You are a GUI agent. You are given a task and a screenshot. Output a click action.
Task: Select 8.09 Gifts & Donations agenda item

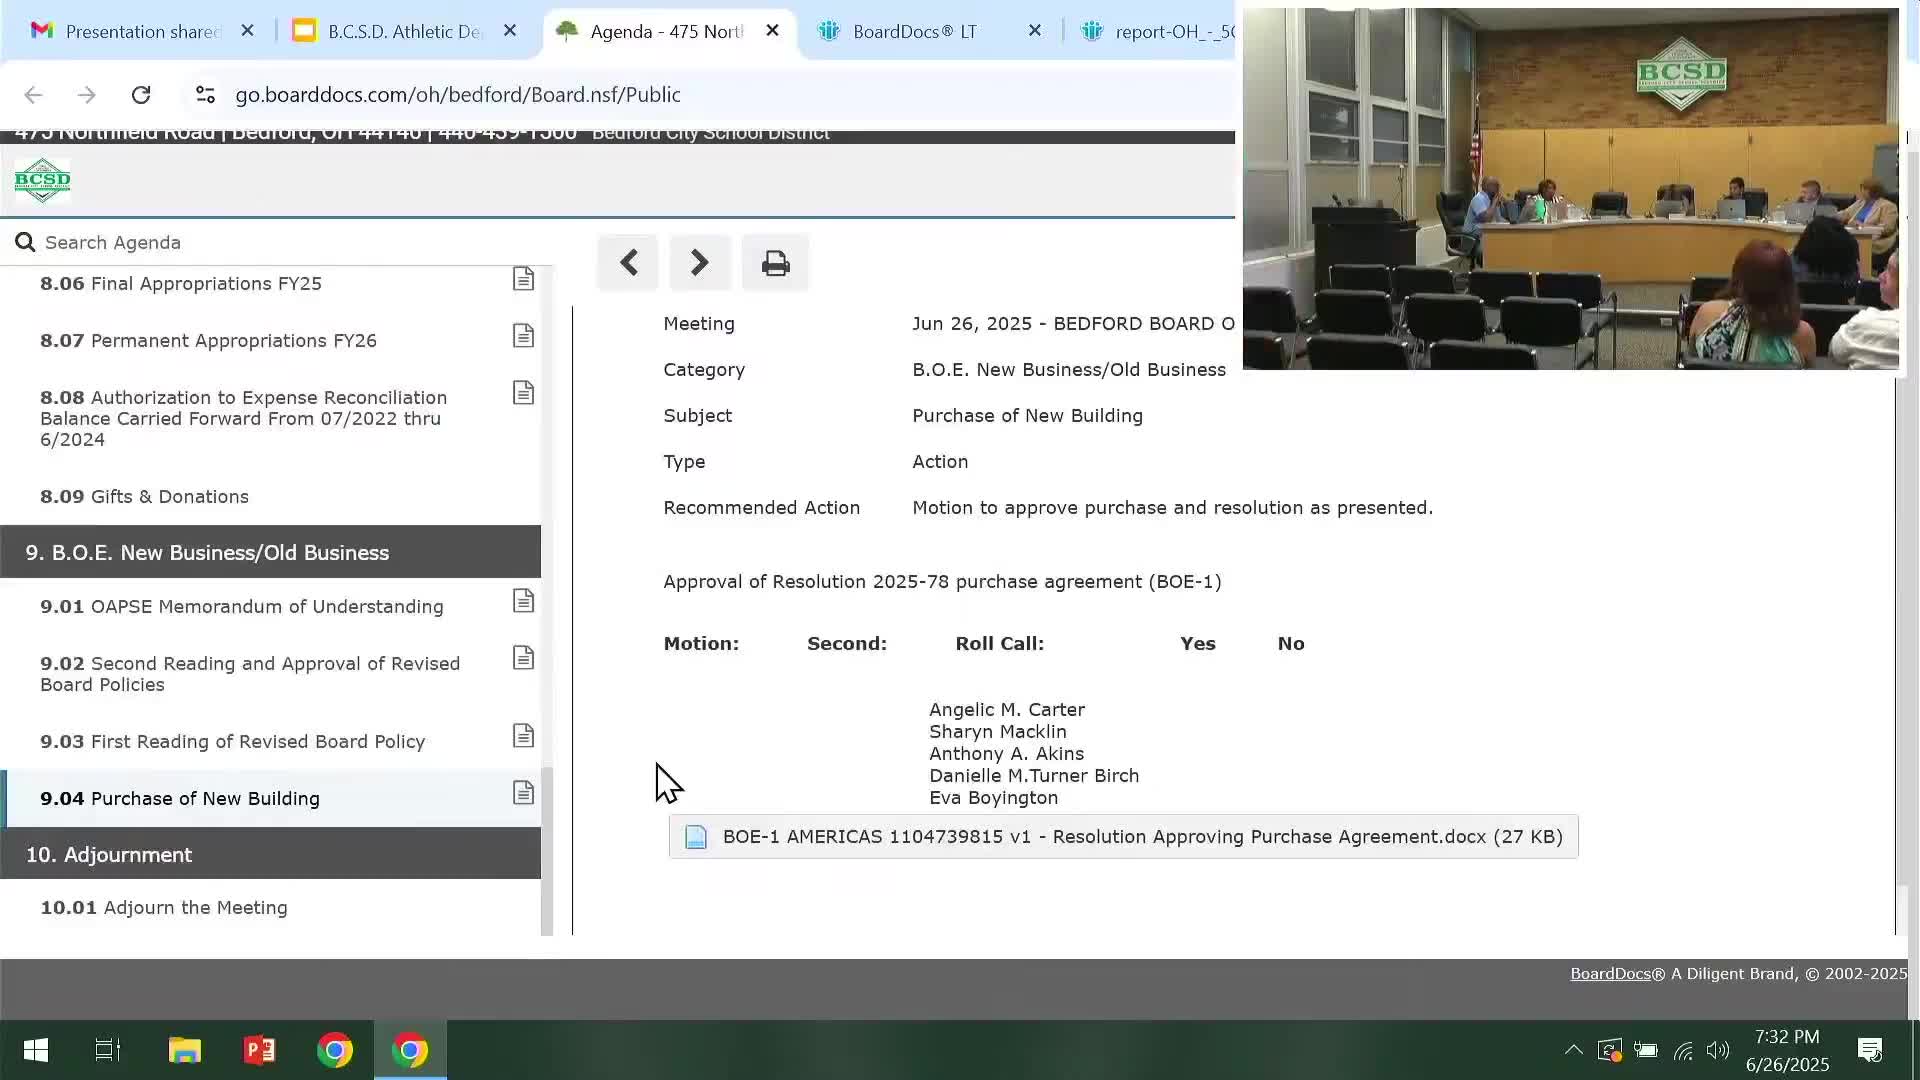(144, 496)
